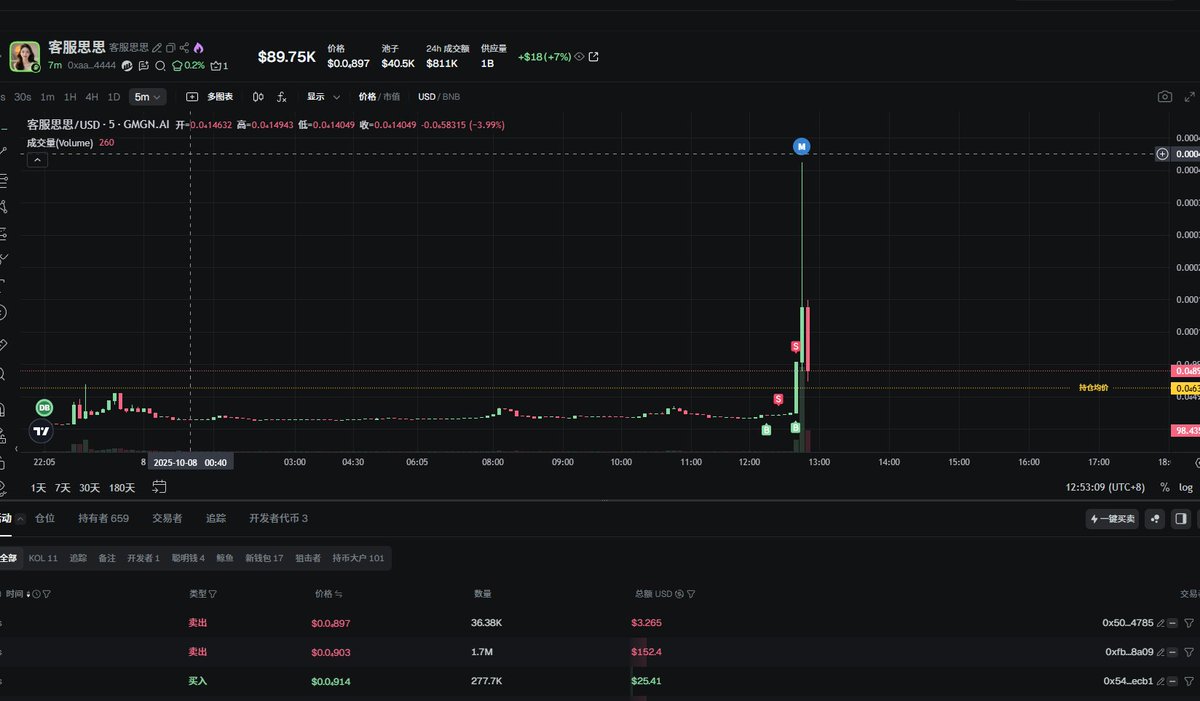The width and height of the screenshot is (1200, 701).
Task: Switch to the 持有者 659 tab
Action: pyautogui.click(x=103, y=518)
